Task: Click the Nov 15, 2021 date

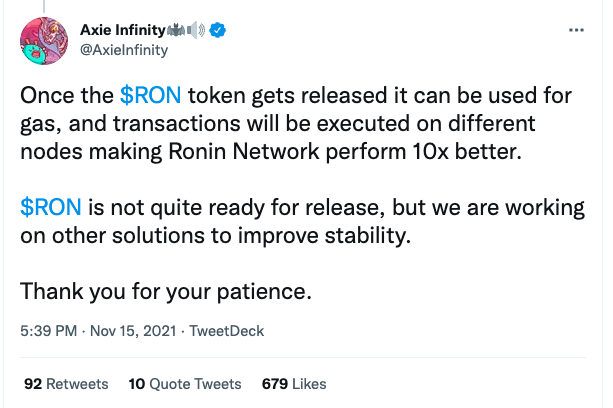Action: point(131,330)
